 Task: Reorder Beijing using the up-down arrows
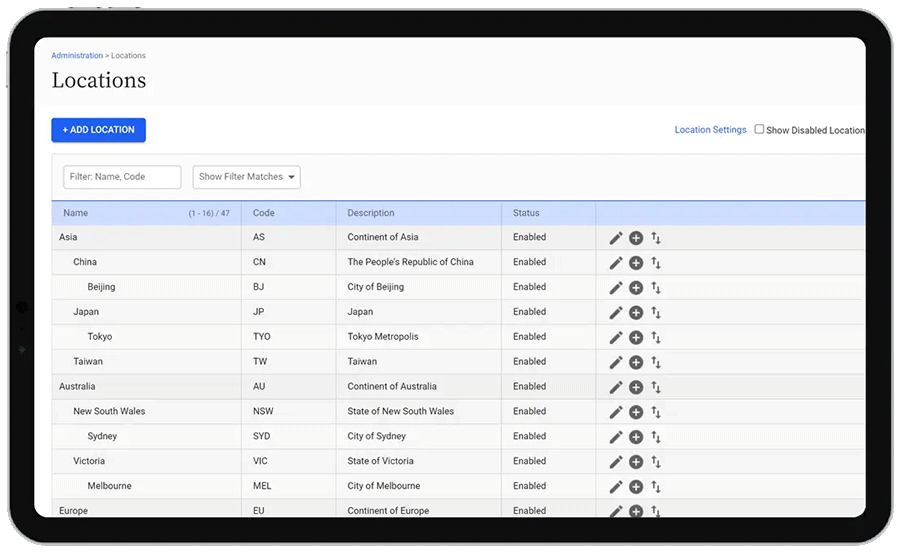pos(655,288)
